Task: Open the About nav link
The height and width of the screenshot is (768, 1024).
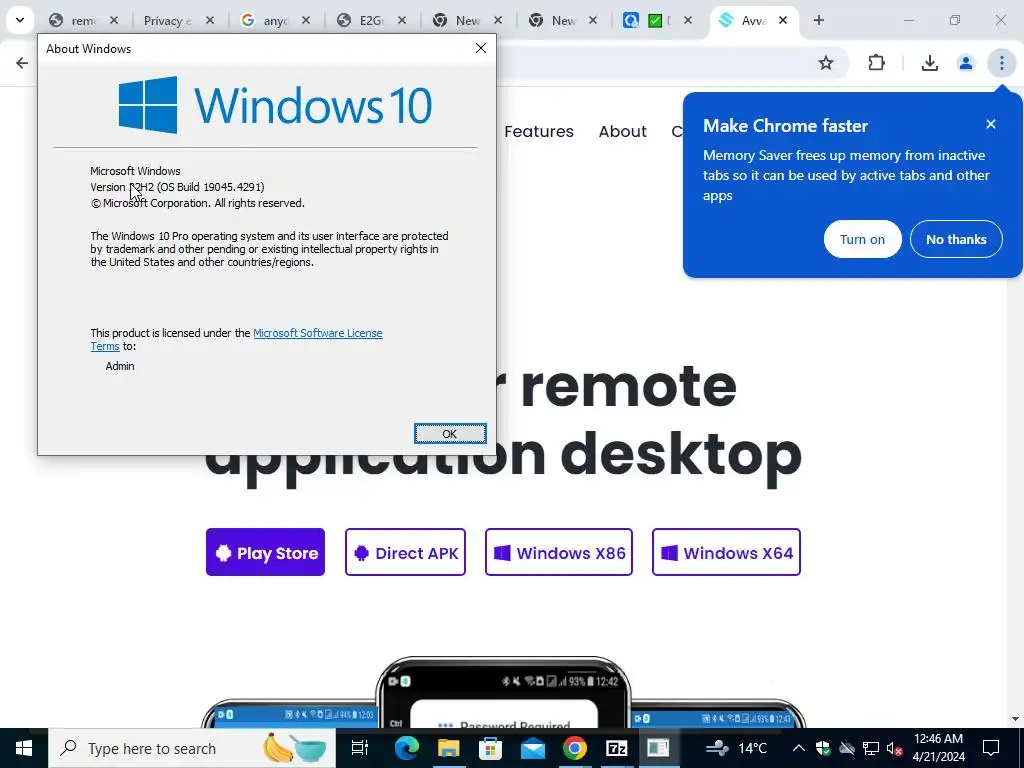Action: click(622, 131)
